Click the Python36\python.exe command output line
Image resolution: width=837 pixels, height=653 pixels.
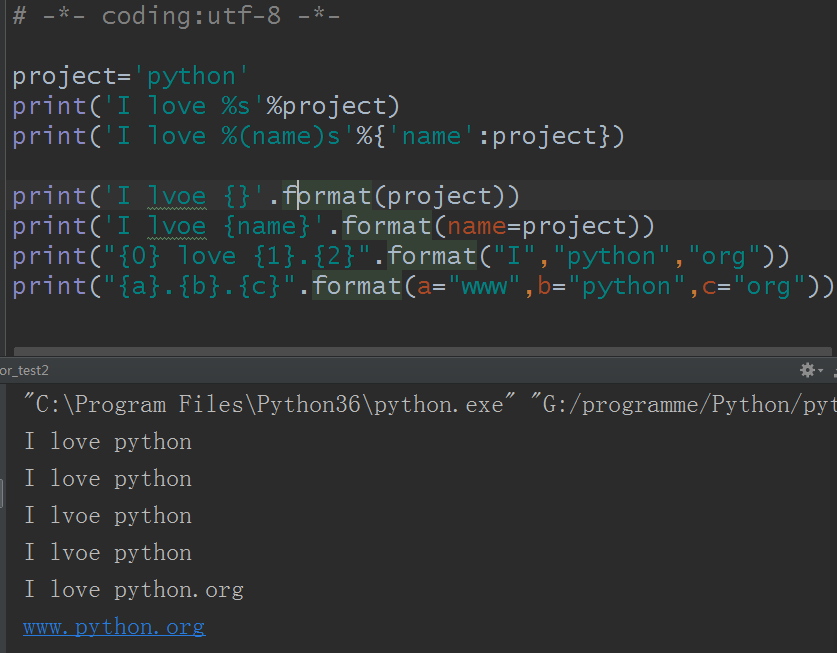point(430,405)
